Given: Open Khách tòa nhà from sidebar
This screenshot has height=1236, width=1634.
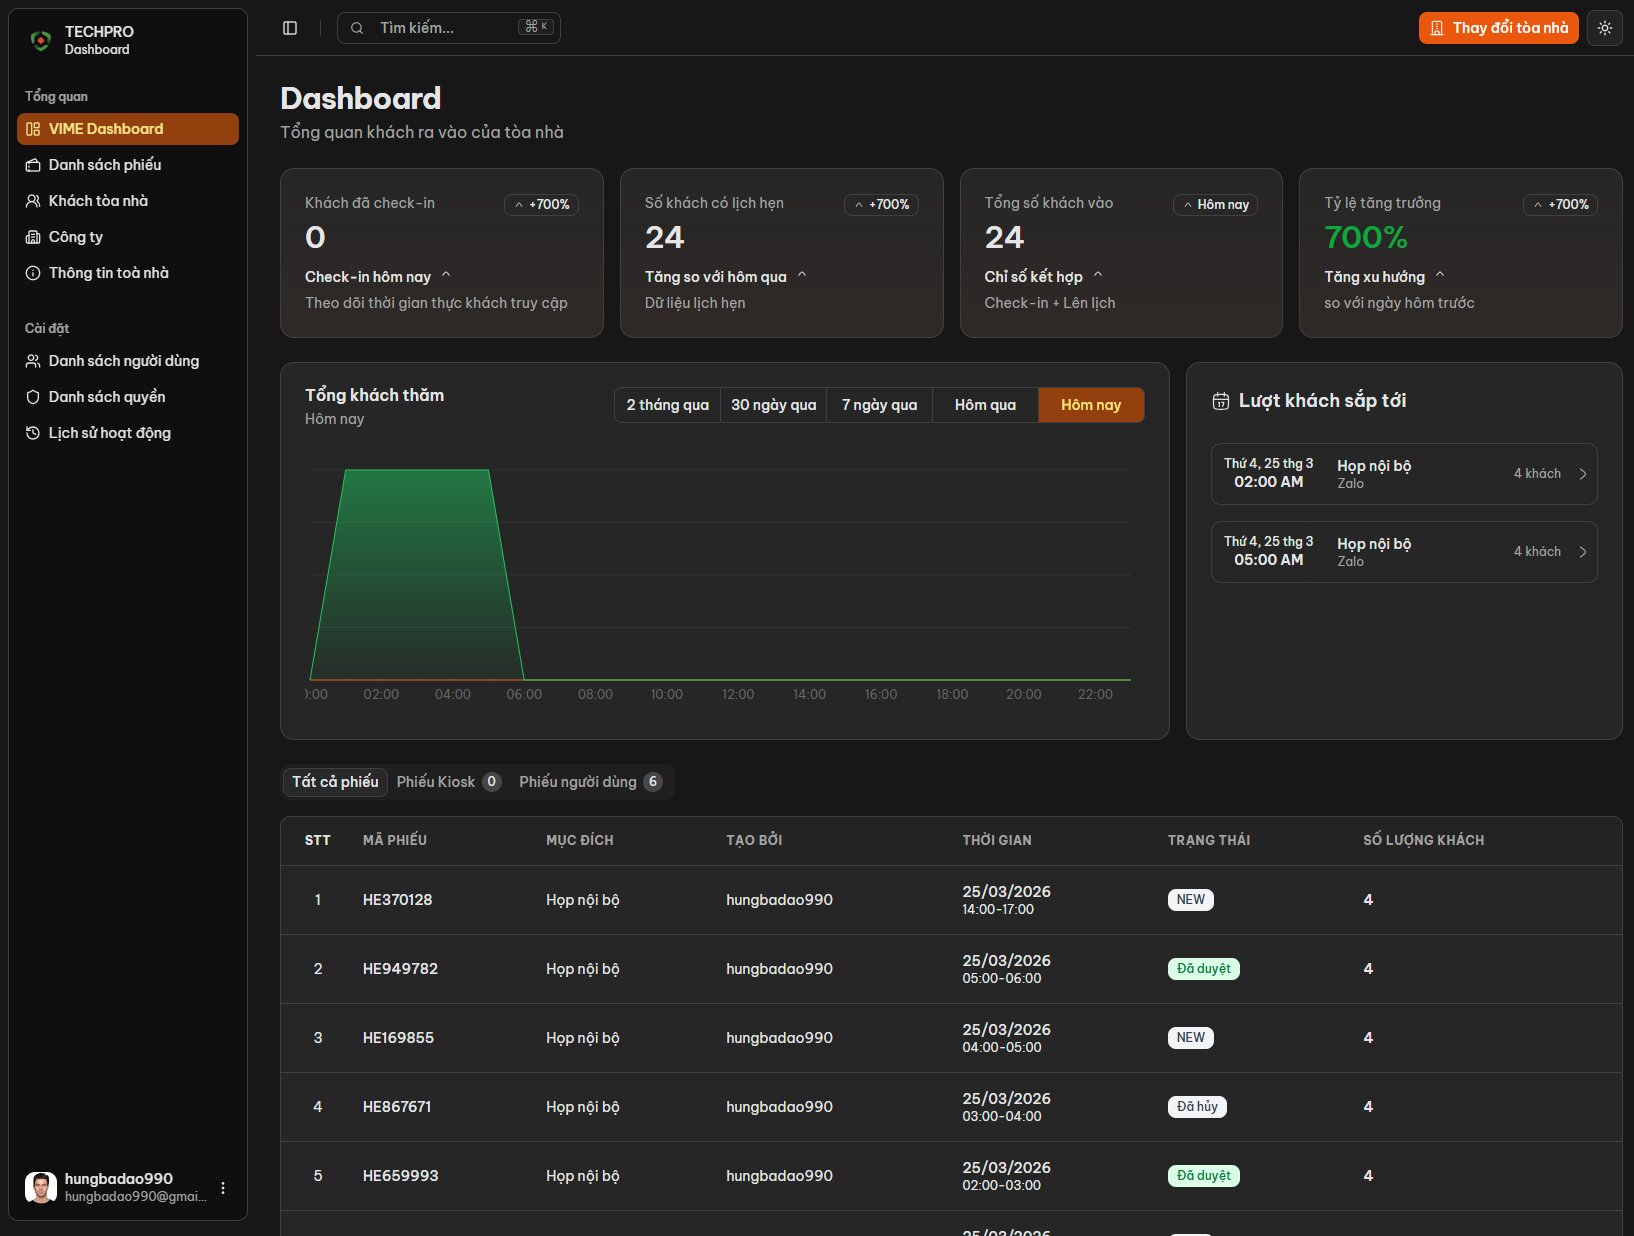Looking at the screenshot, I should [x=98, y=201].
